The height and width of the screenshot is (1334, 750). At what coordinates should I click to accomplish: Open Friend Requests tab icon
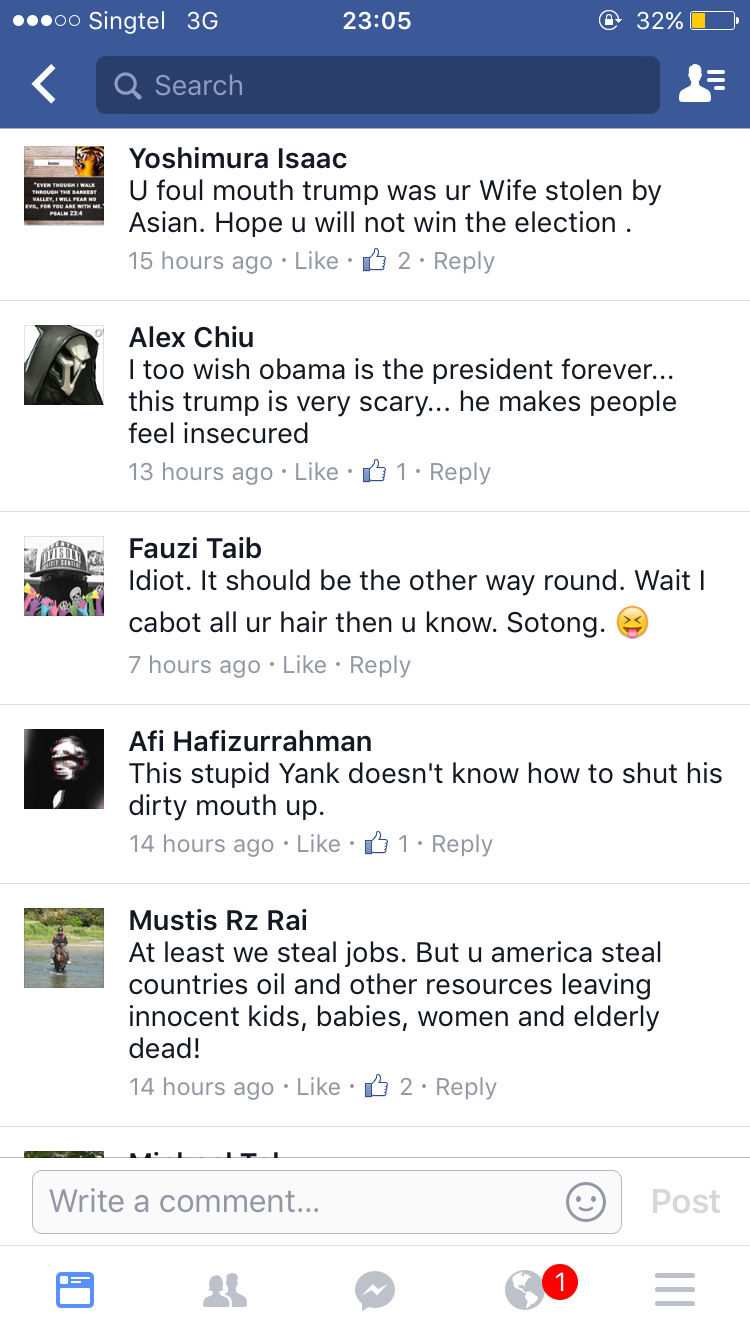(225, 1290)
